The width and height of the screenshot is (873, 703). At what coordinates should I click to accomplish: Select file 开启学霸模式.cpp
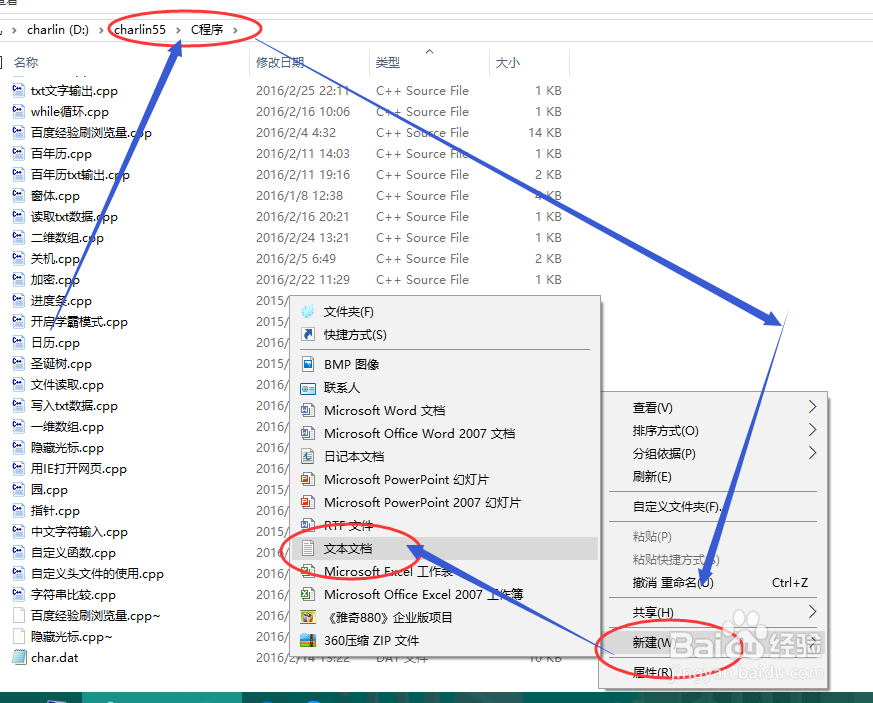tap(79, 321)
